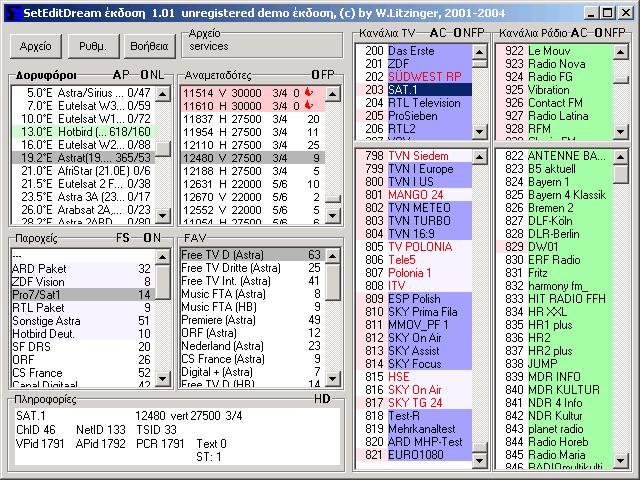Screen dimensions: 640x480
Task: Select favorite list Premiere (Astra)
Action: tap(252, 320)
